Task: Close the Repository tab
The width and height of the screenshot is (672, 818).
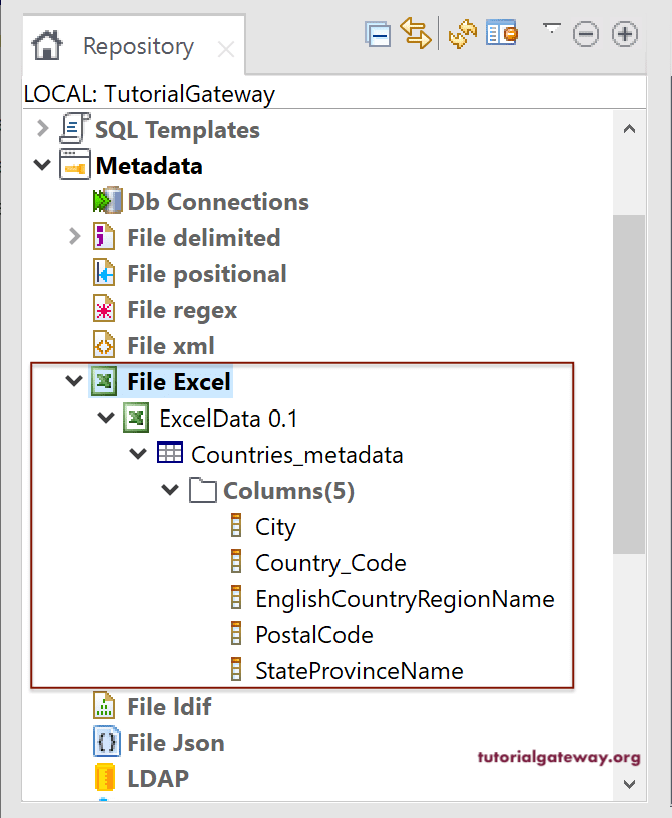Action: 225,50
